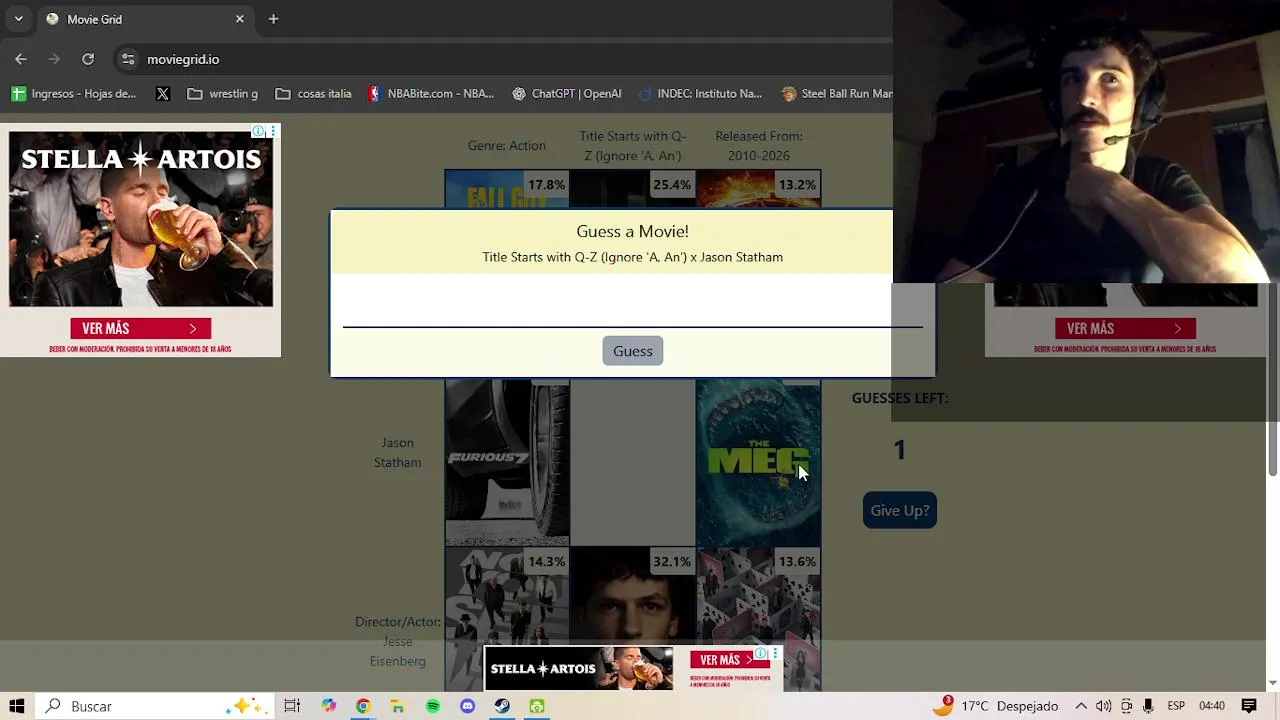Open bottom banner ad options menu

pos(774,654)
